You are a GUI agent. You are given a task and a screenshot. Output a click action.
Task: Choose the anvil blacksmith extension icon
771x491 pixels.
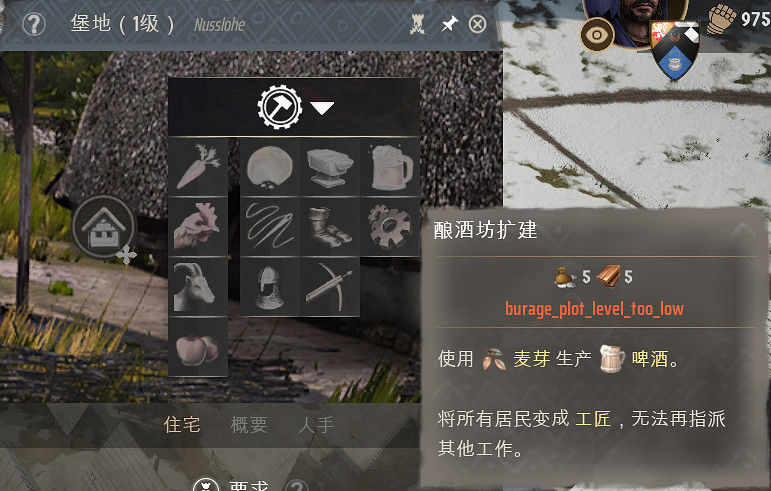tap(330, 167)
